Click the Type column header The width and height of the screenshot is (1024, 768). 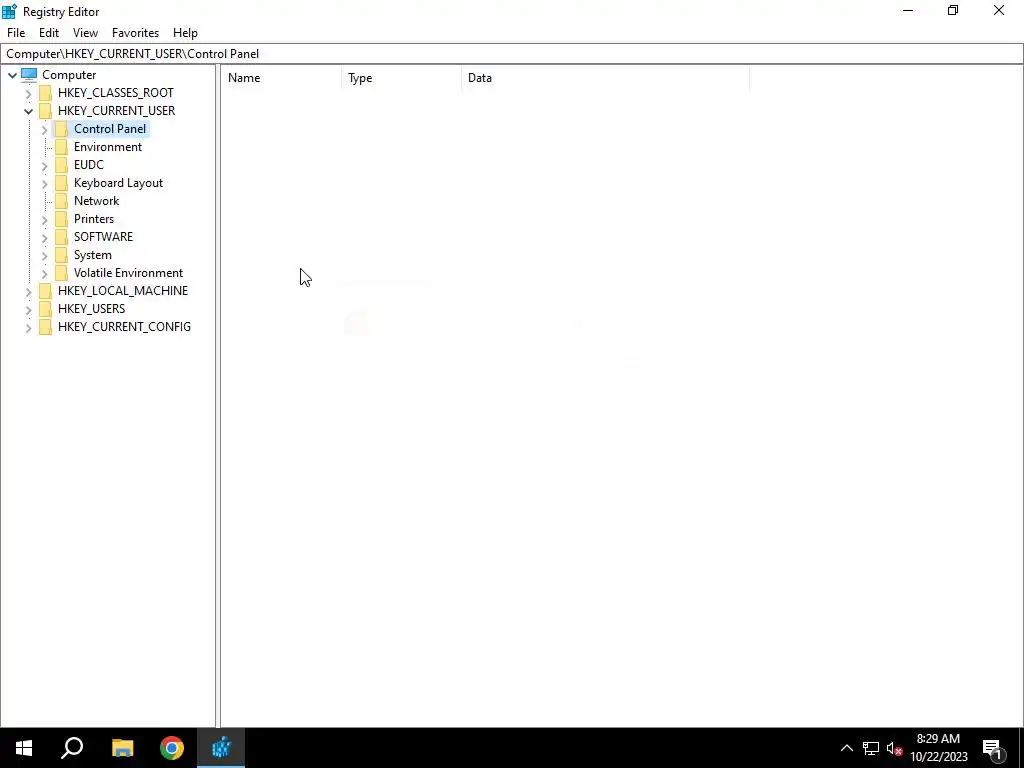[x=402, y=78]
